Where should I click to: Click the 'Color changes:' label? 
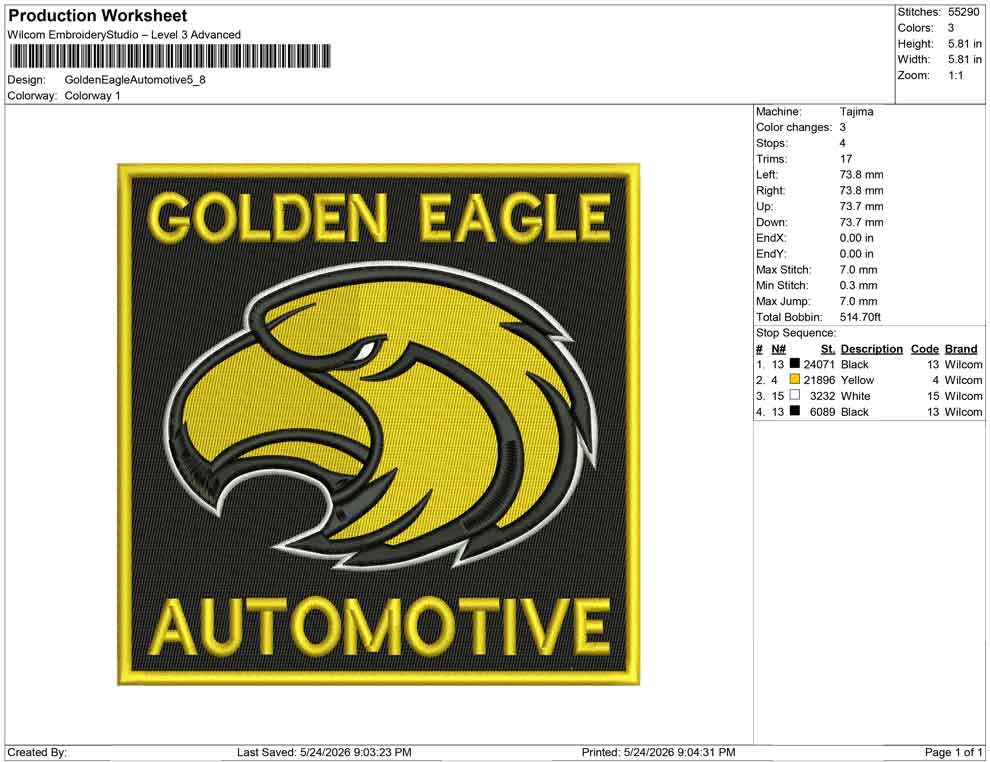point(794,128)
